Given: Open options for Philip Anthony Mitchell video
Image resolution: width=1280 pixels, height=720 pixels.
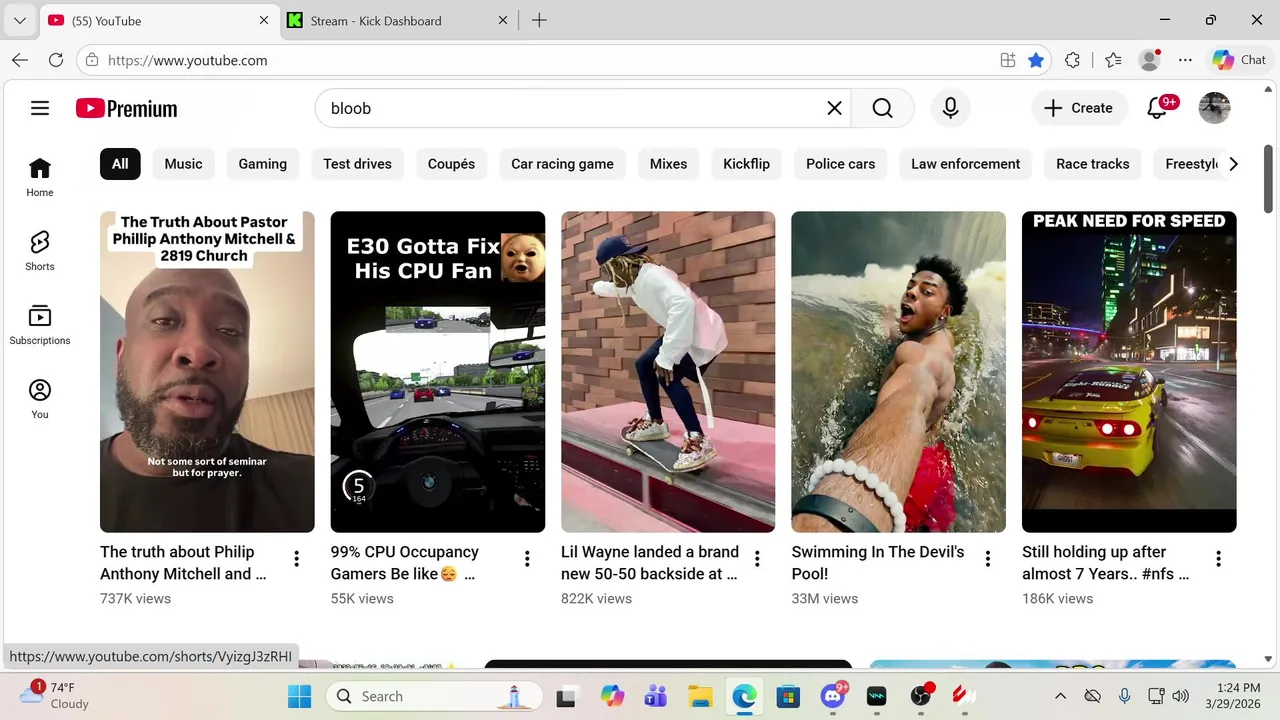Looking at the screenshot, I should 296,559.
